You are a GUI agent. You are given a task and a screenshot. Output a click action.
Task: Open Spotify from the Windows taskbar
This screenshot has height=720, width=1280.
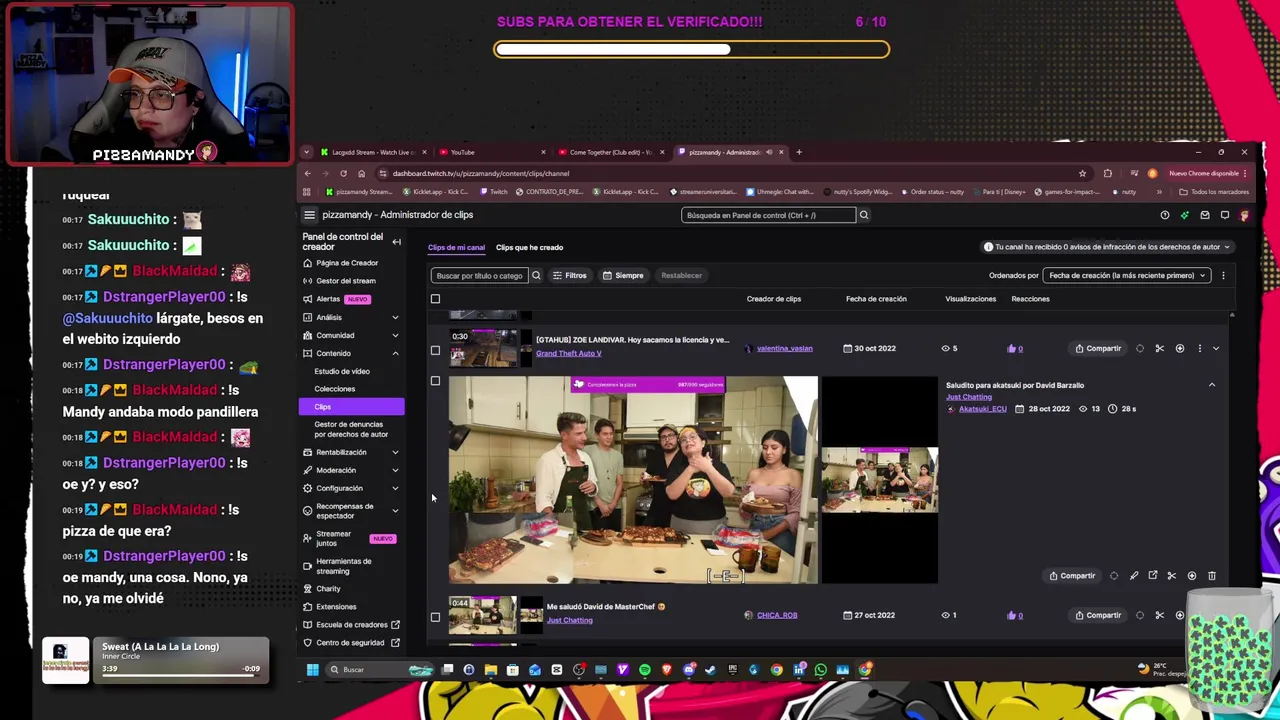(645, 670)
